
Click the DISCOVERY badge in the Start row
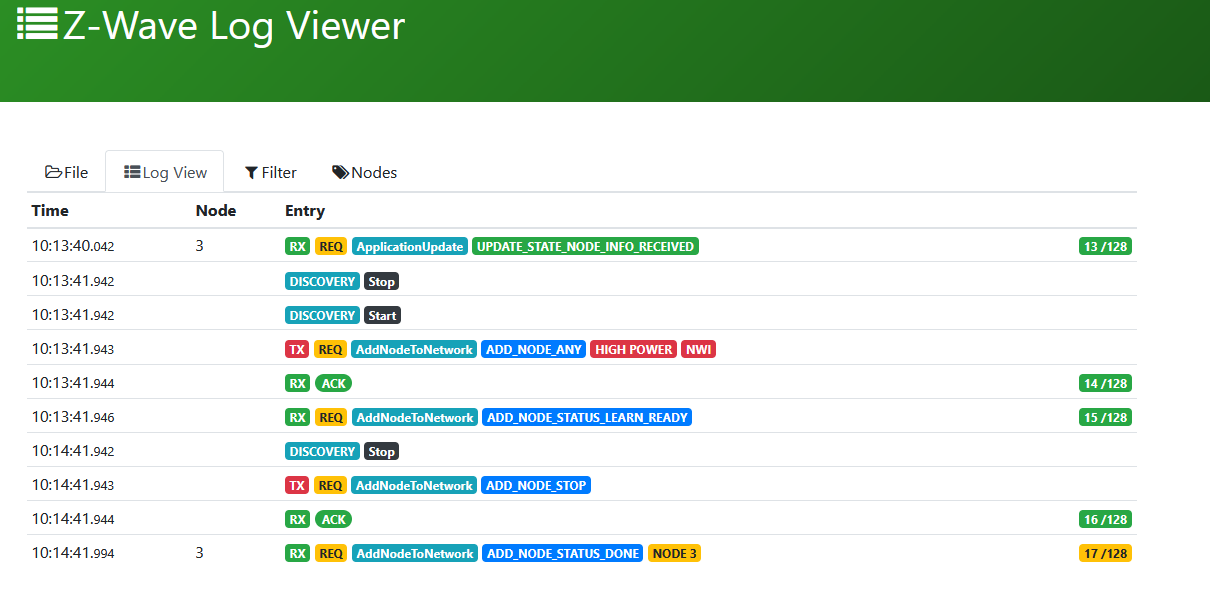coord(322,315)
